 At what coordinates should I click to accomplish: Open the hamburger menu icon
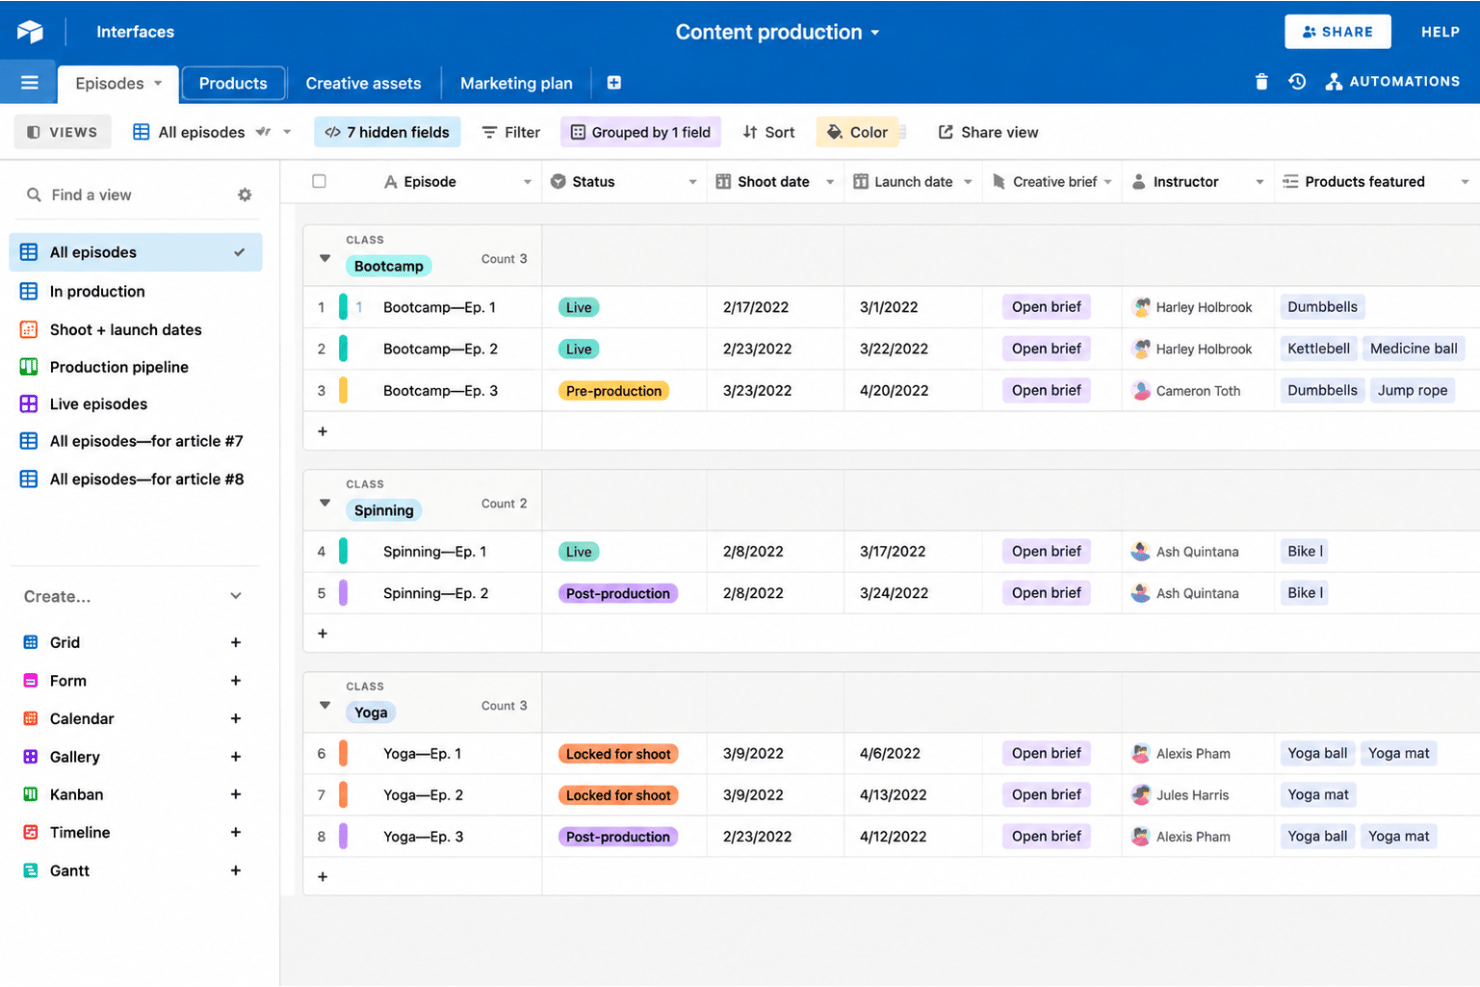click(29, 83)
